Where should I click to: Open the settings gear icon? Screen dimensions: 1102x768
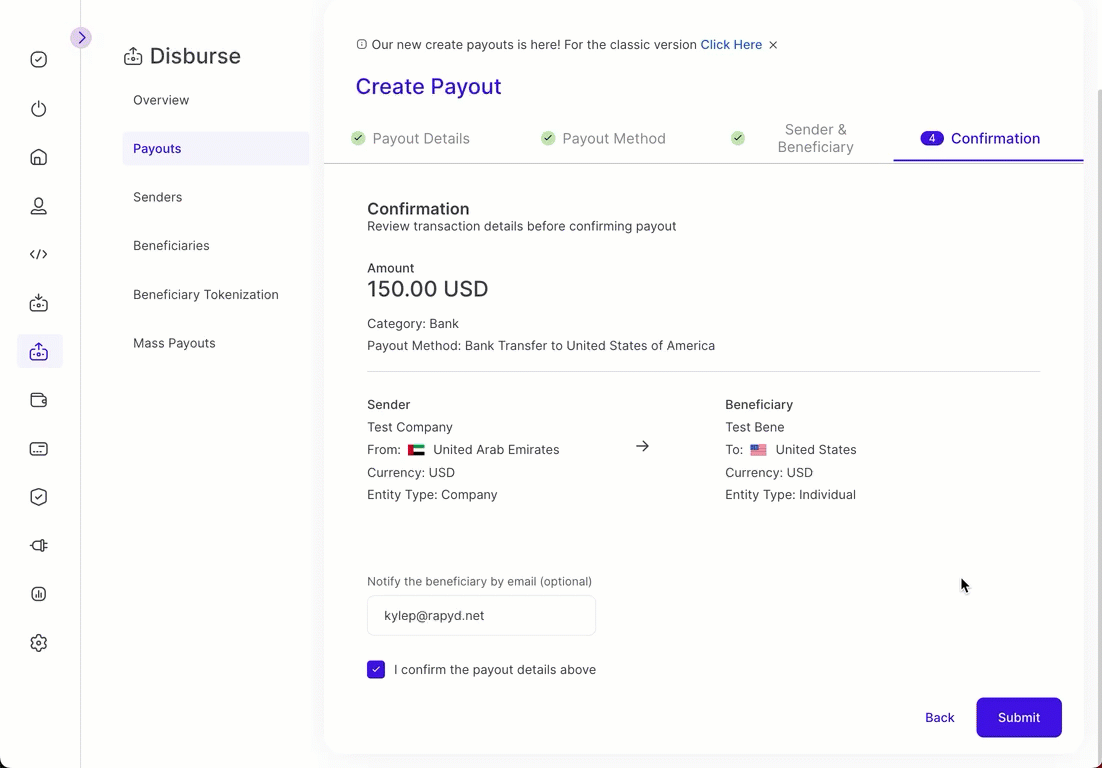[39, 643]
